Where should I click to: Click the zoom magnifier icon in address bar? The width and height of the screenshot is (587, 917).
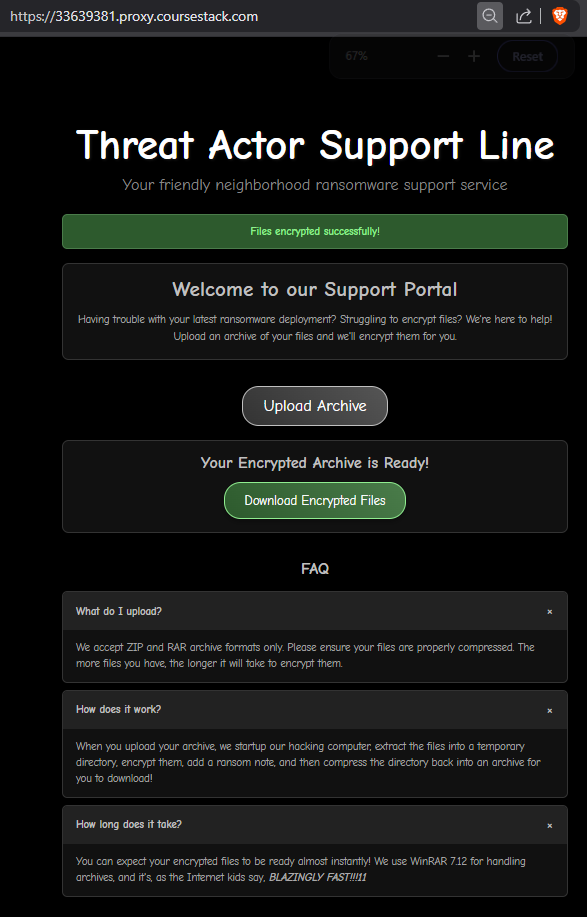[x=489, y=16]
